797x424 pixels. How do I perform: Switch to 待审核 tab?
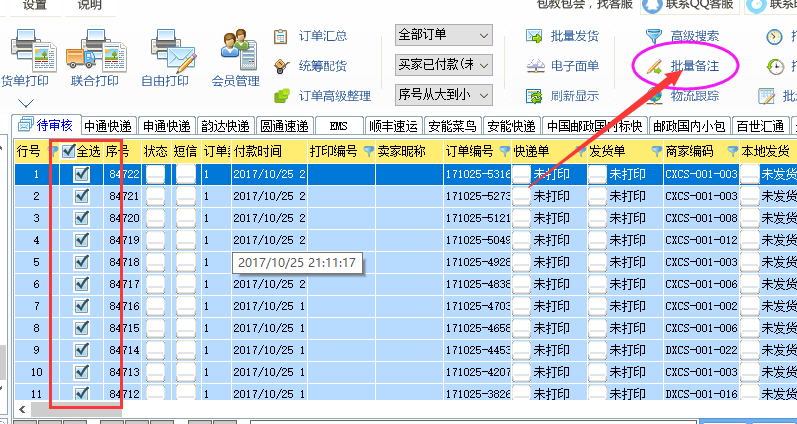[x=46, y=125]
